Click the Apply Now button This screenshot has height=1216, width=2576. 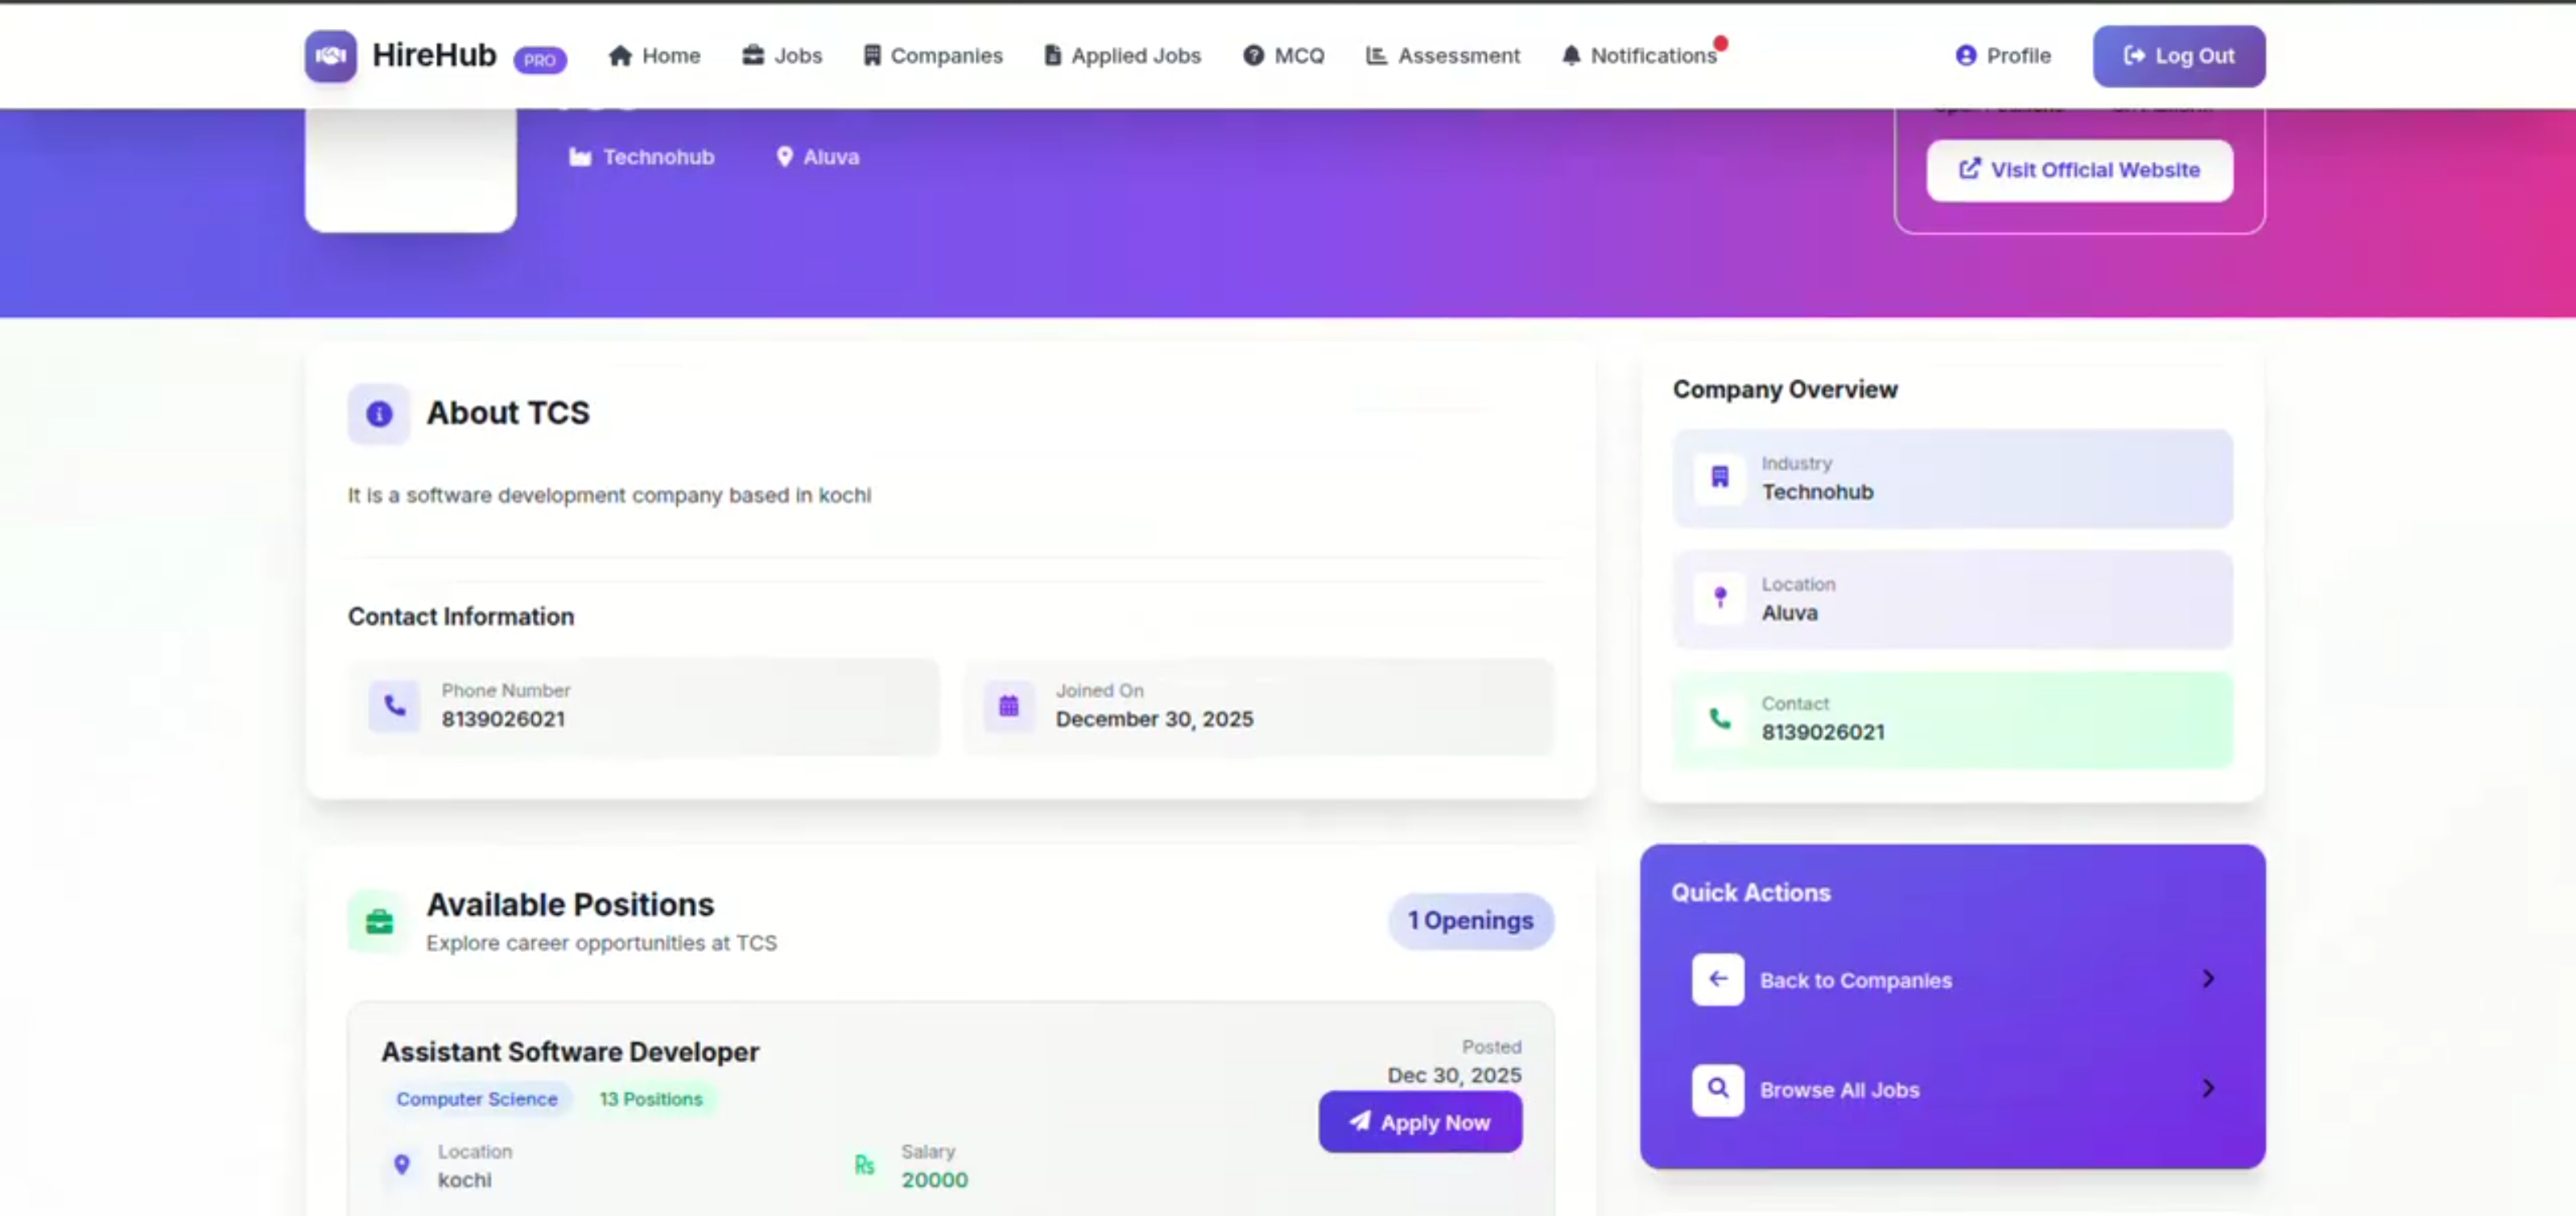point(1420,1122)
